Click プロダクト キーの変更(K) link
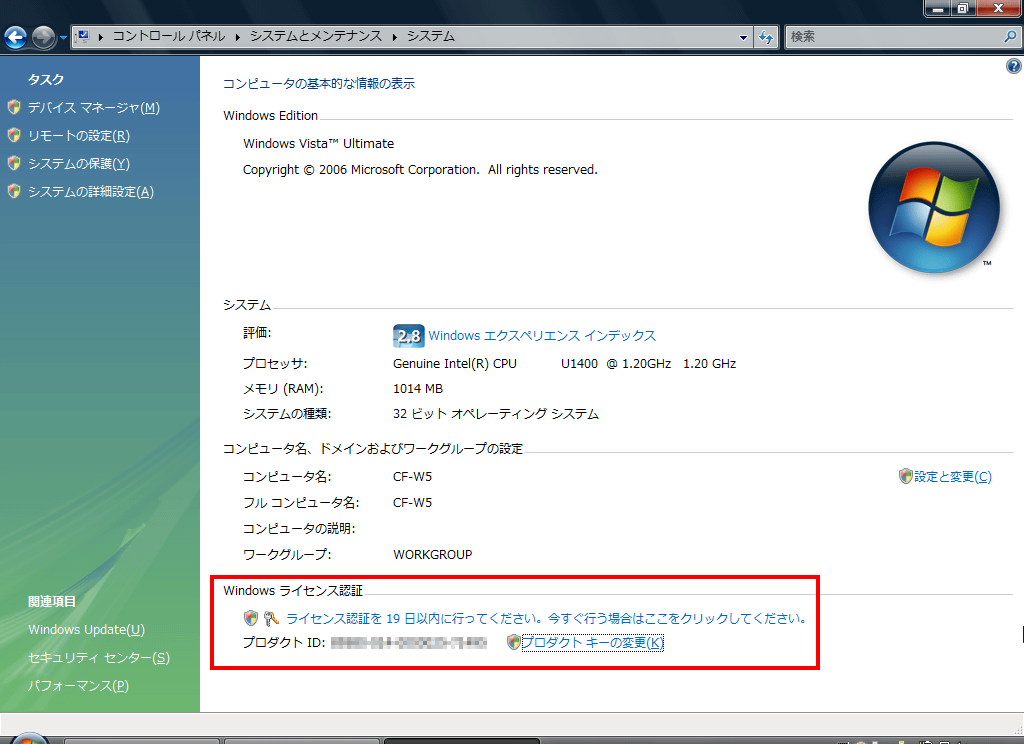Viewport: 1024px width, 744px height. [x=592, y=643]
